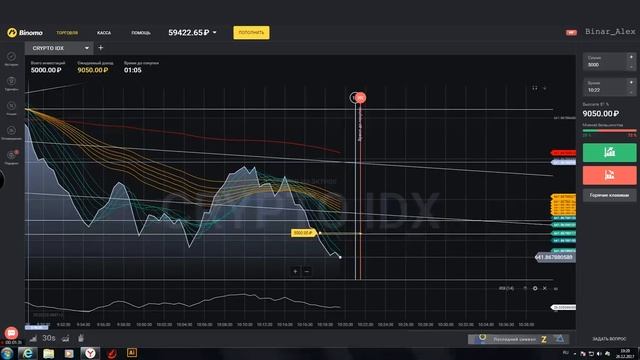The image size is (640, 360).
Task: Click the majority opinion sentiment bar
Action: [609, 131]
